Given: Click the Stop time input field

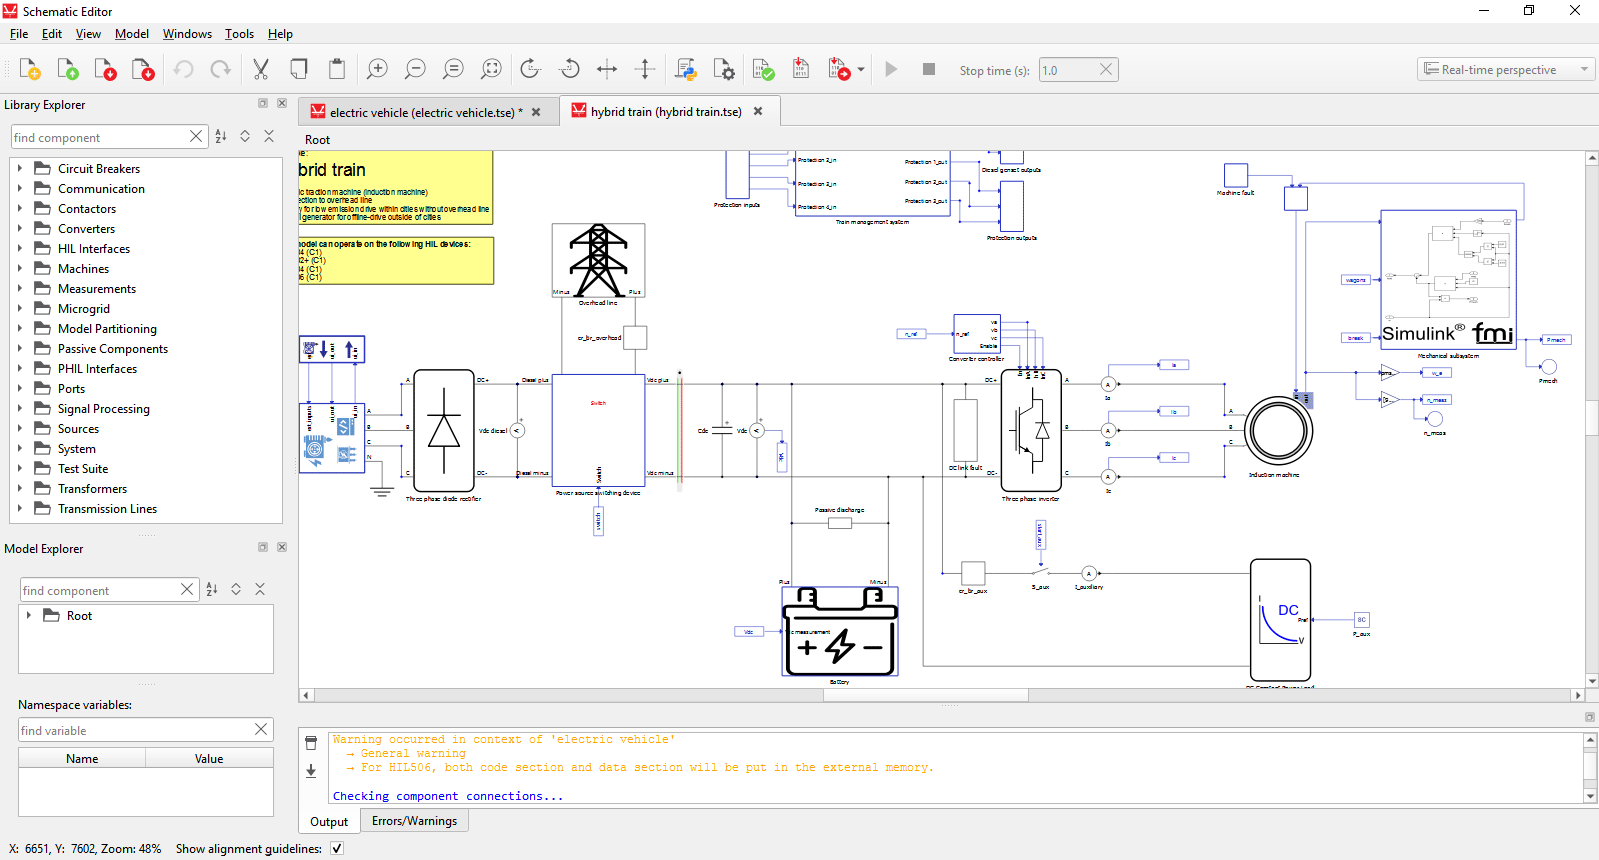Looking at the screenshot, I should coord(1067,70).
